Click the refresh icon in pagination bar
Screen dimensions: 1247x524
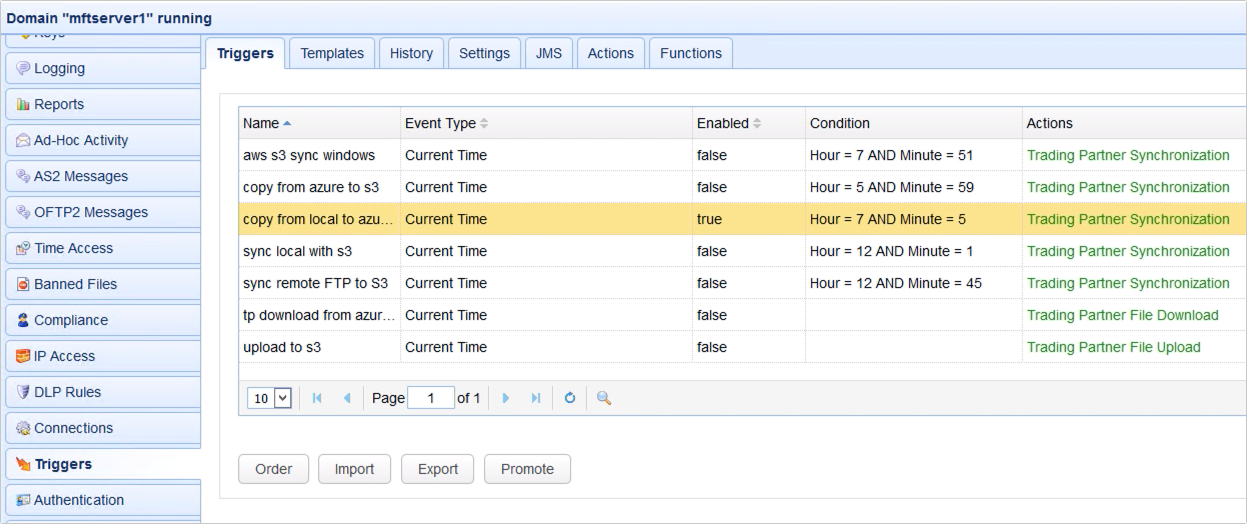[570, 398]
